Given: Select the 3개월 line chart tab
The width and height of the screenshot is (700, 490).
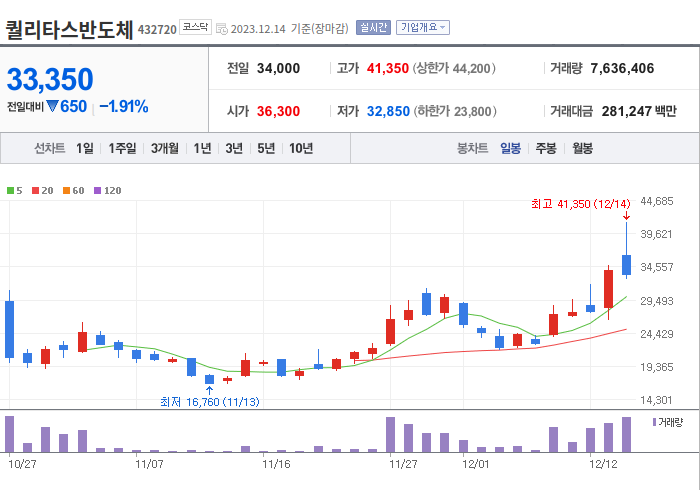Looking at the screenshot, I should pos(164,148).
